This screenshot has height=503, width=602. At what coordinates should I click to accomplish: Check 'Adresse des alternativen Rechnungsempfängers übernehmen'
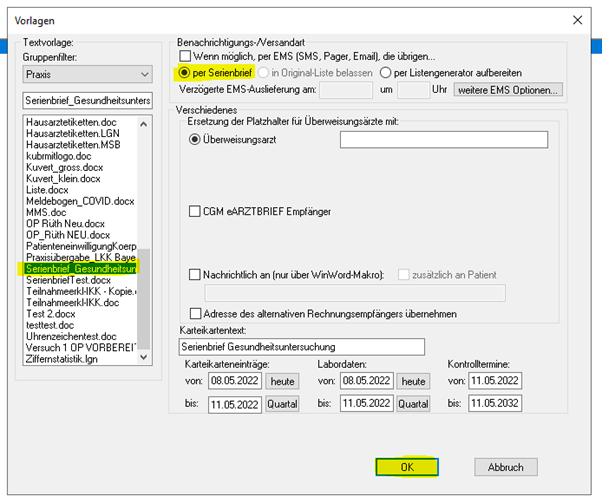pos(196,313)
